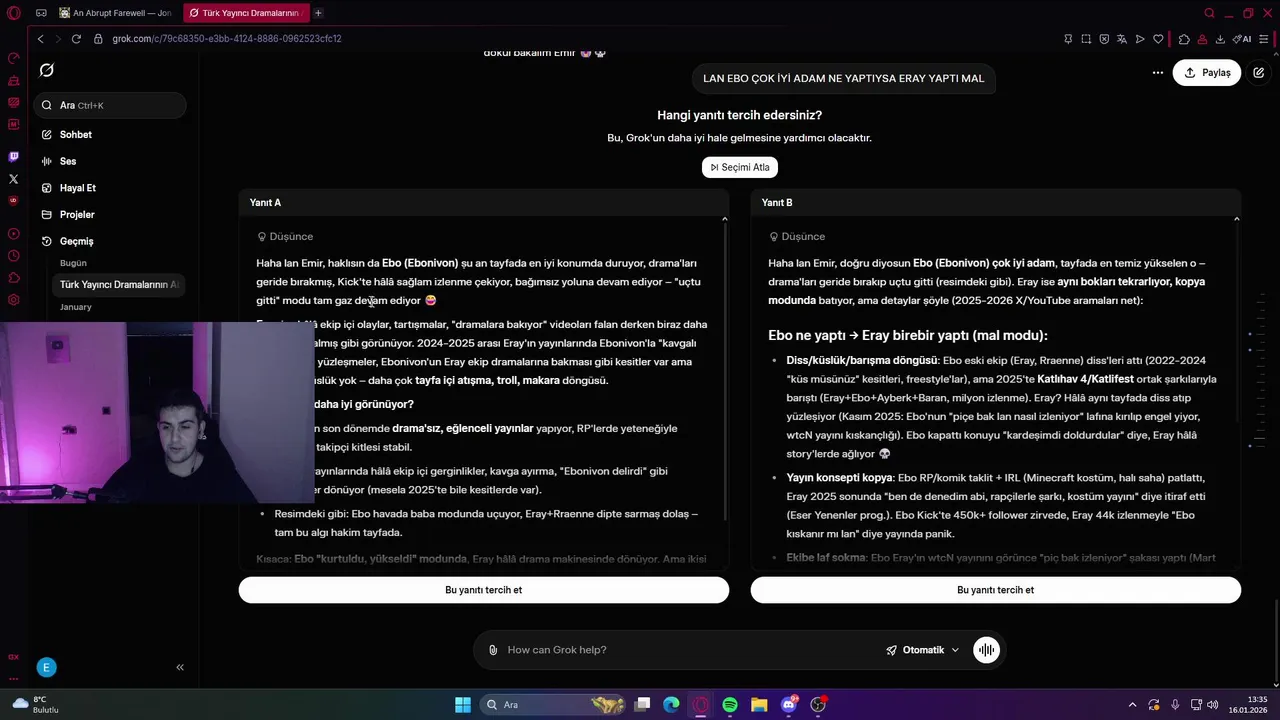Click the Yanıt A panel scrollbar
1280x720 pixels.
(725, 370)
